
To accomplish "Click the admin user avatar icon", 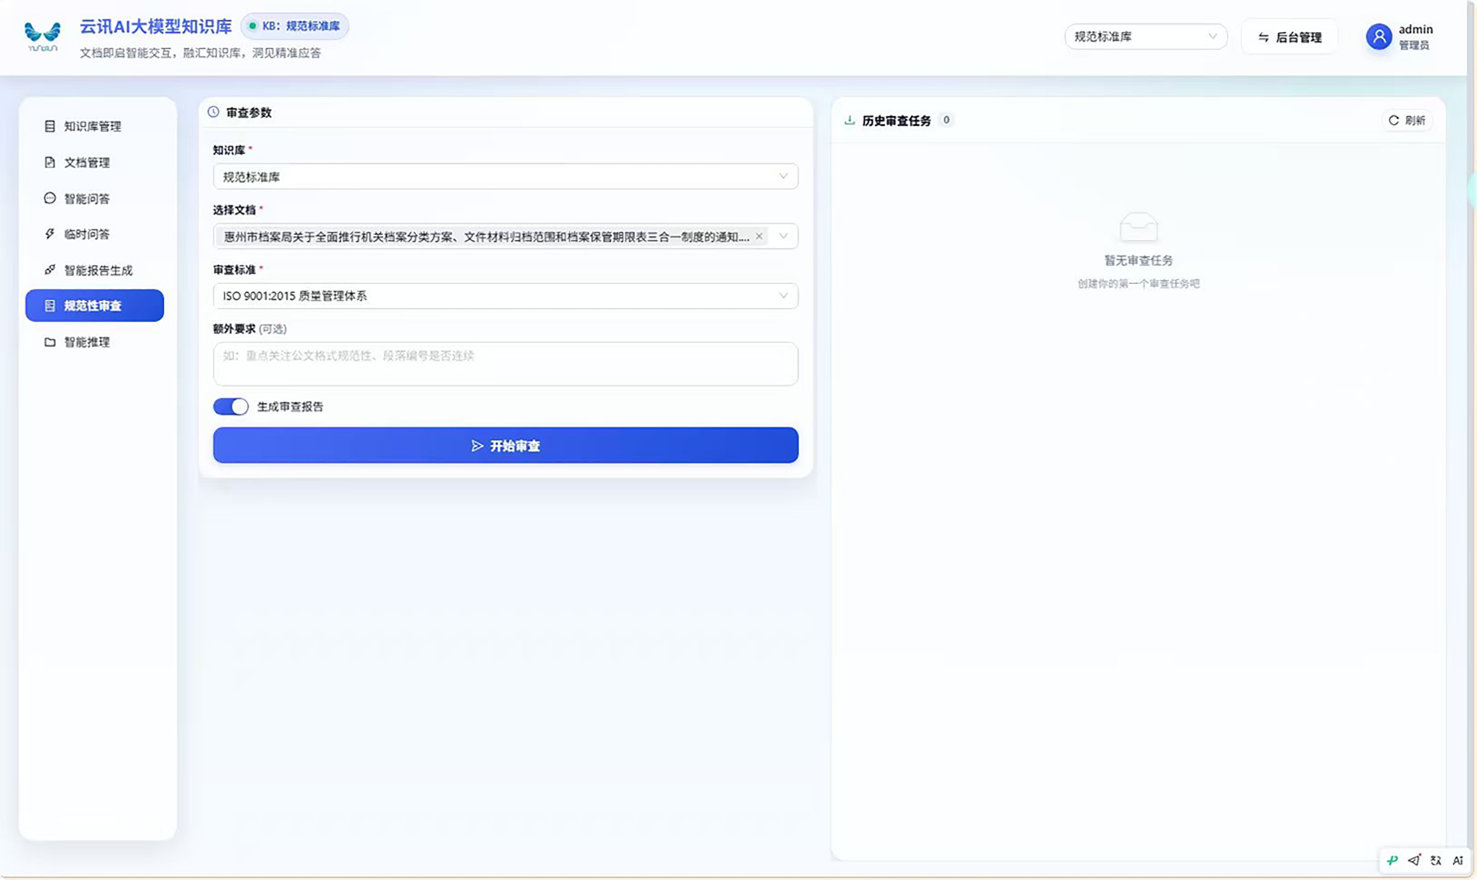I will (1379, 37).
